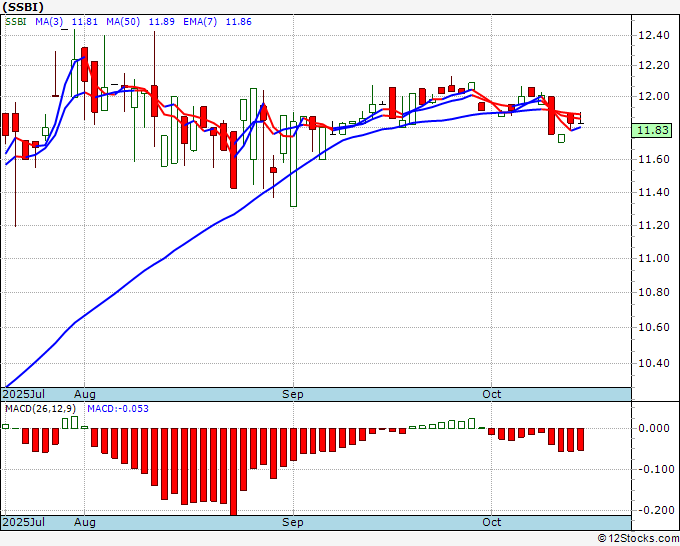Click the MA(50) legend label
Image resolution: width=680 pixels, height=546 pixels.
tap(123, 22)
